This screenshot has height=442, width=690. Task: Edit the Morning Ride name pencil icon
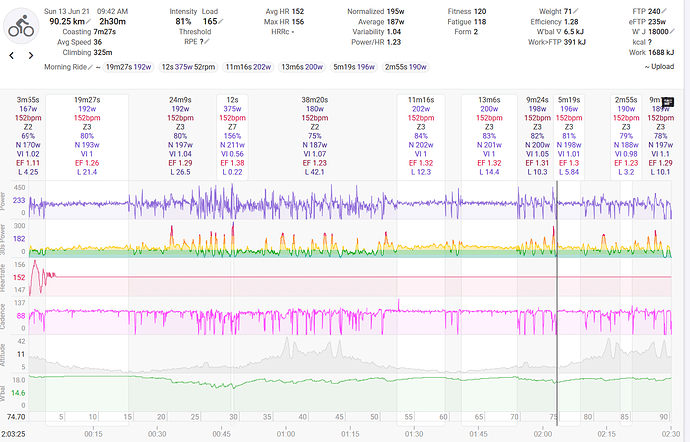(x=96, y=66)
